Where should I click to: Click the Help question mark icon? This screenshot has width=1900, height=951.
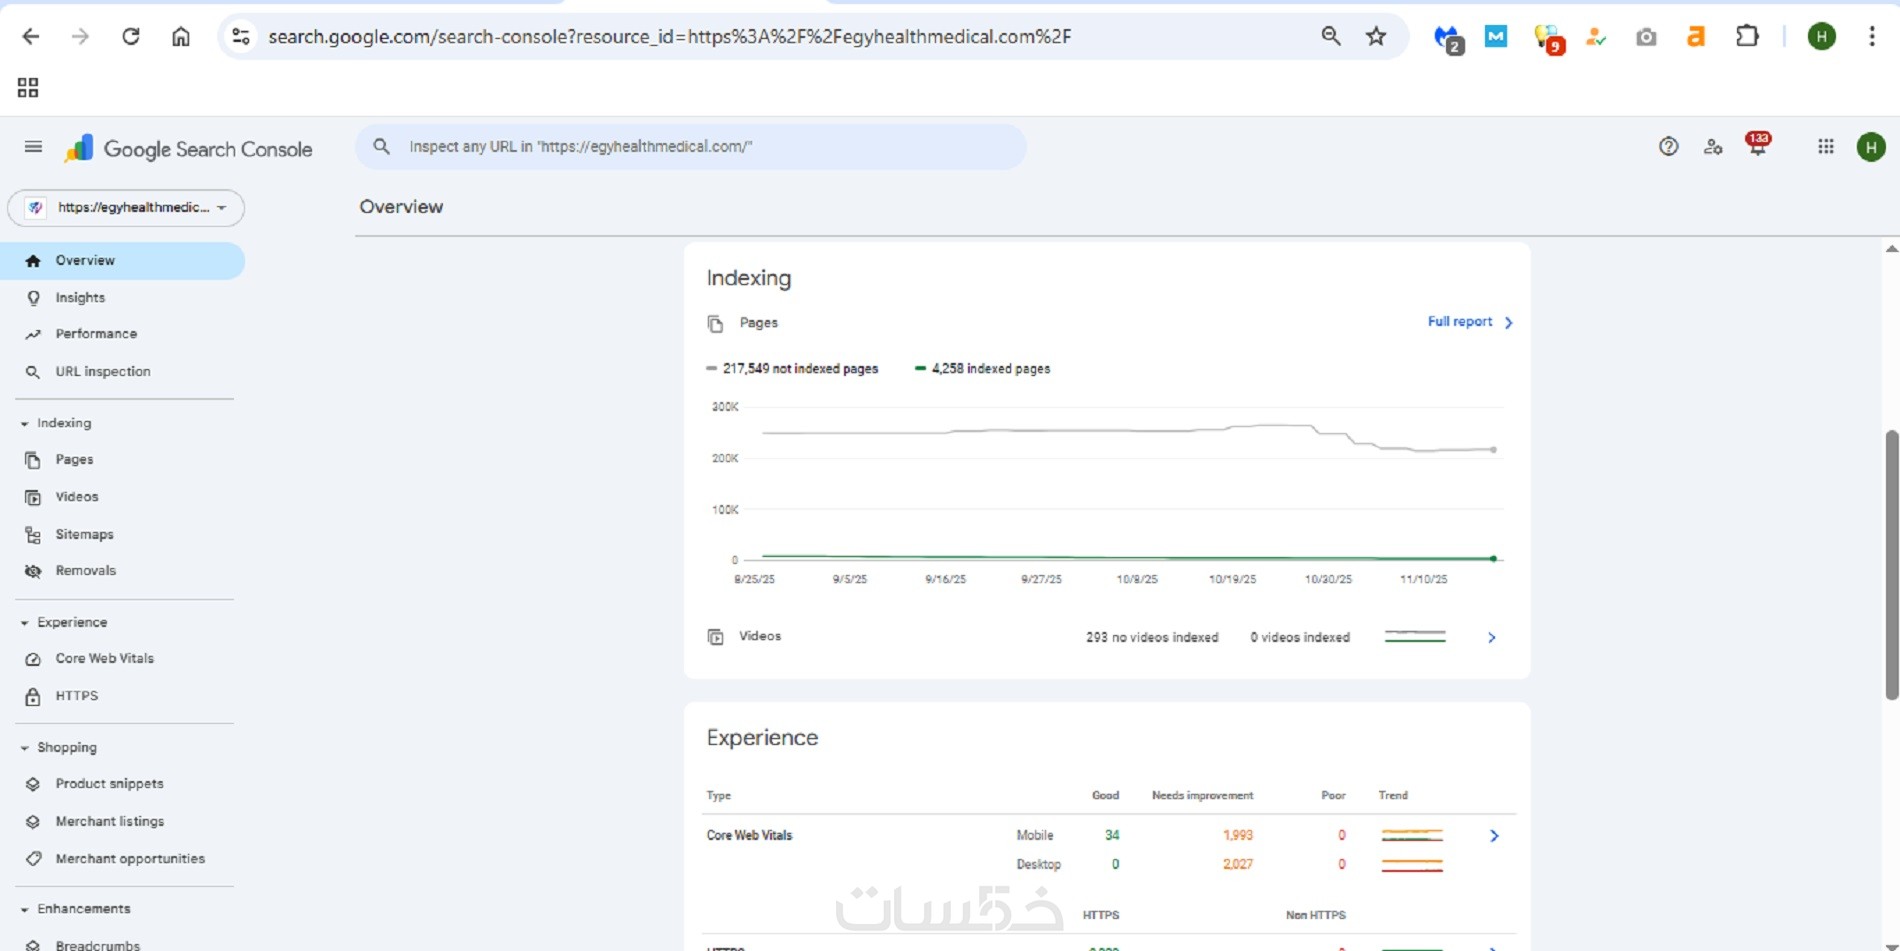[x=1668, y=147]
